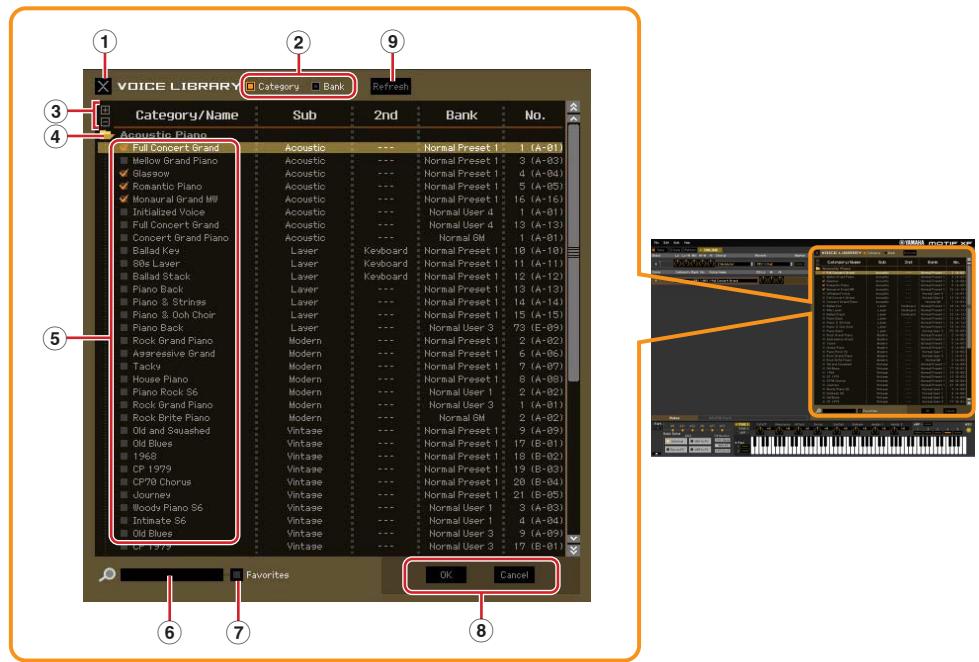The image size is (979, 662).
Task: Select voice "Rock Brite Piano"
Action: [x=171, y=417]
